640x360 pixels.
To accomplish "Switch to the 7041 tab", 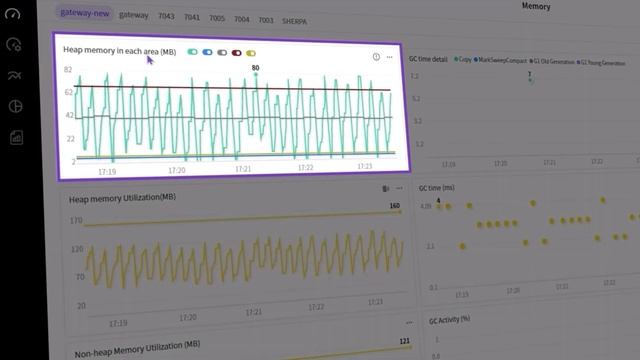I will [x=192, y=17].
